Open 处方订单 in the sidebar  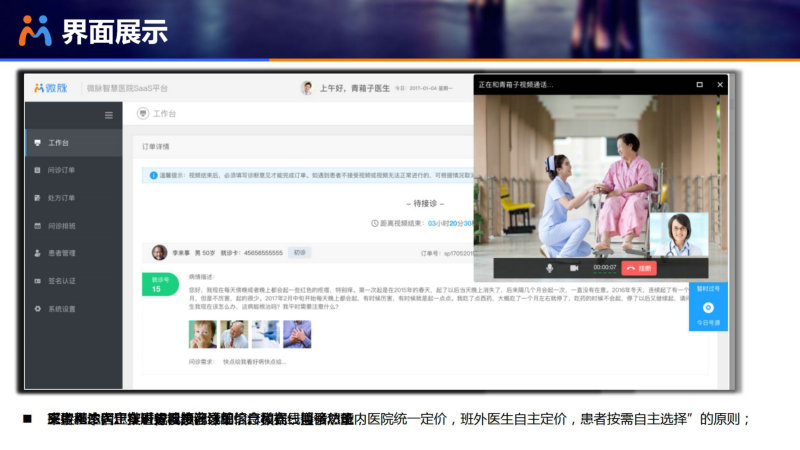click(x=73, y=198)
